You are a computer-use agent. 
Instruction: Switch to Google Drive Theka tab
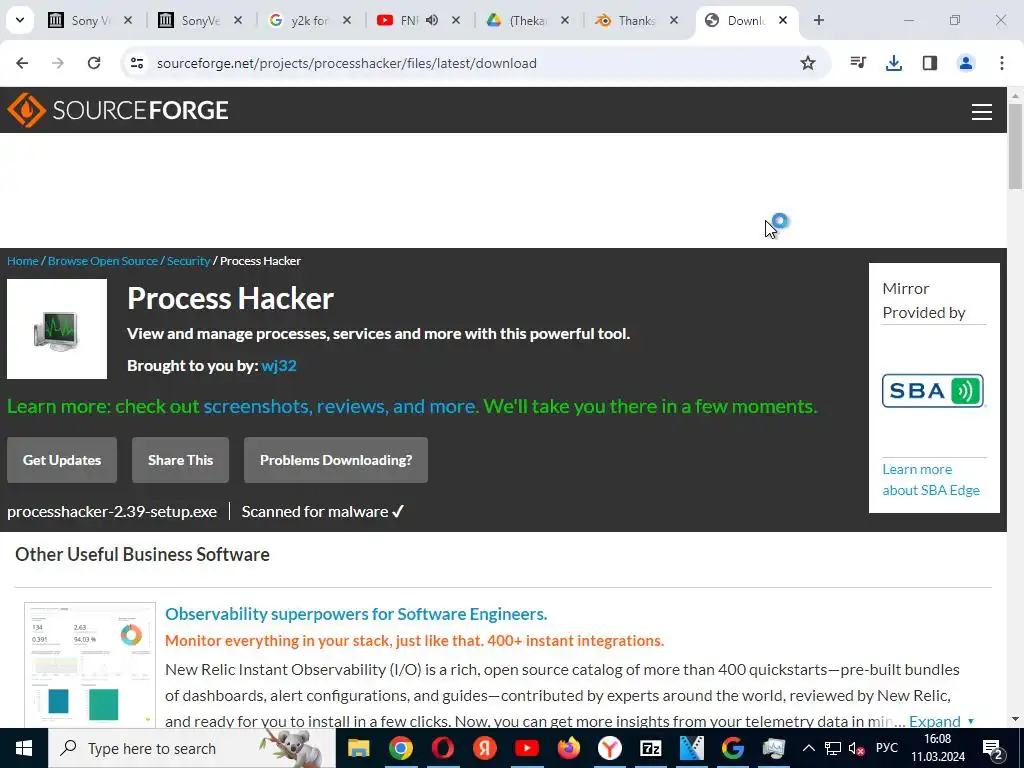(x=529, y=20)
